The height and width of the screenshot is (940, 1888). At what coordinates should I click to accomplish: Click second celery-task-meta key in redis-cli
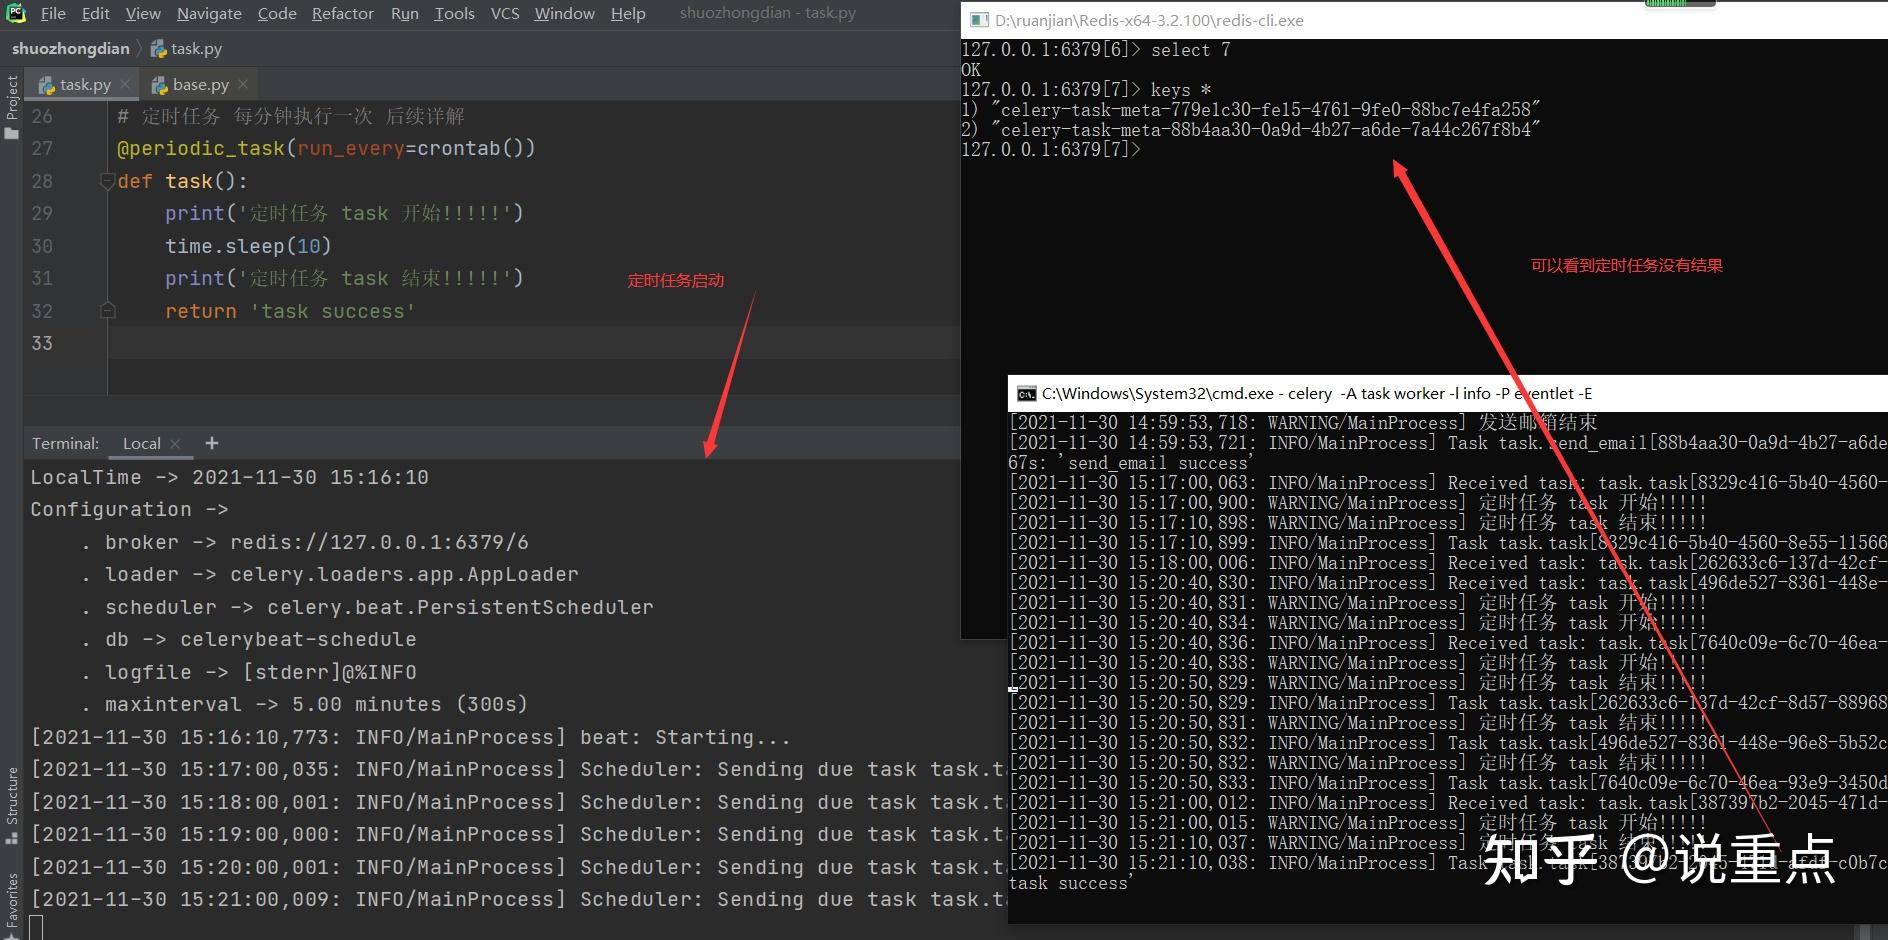(1265, 130)
